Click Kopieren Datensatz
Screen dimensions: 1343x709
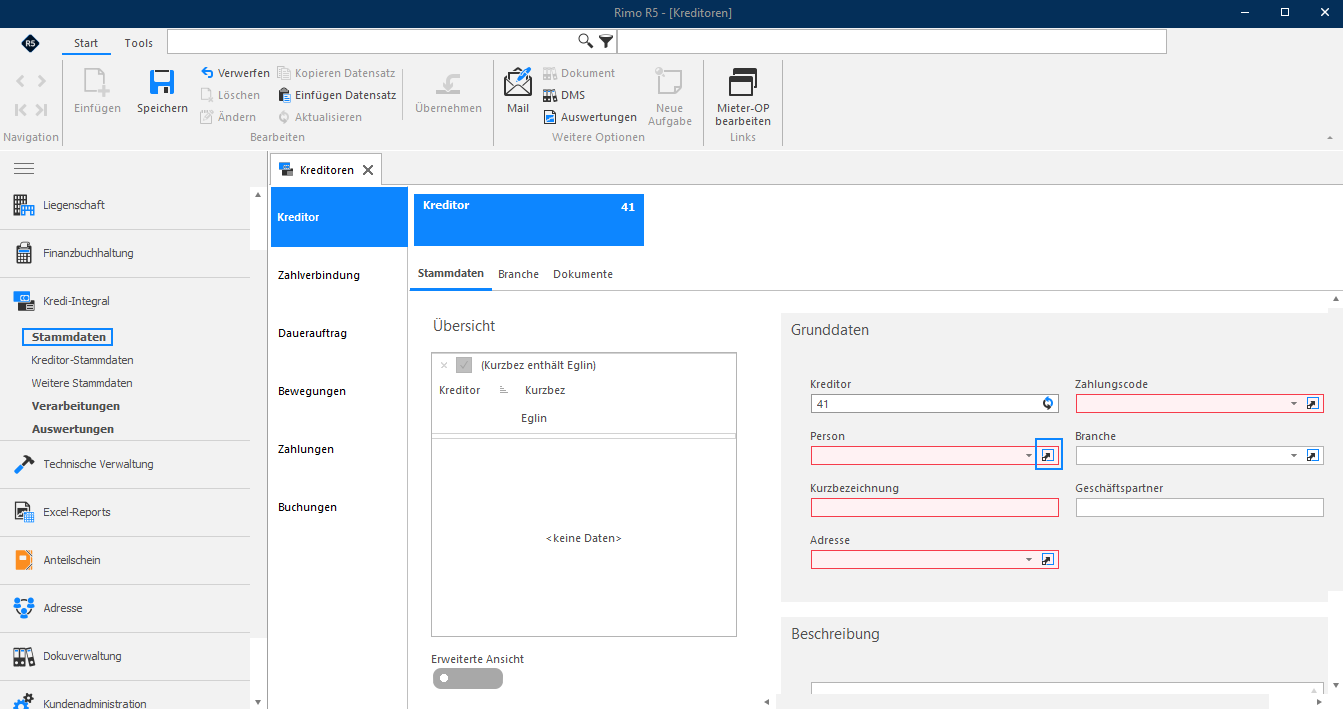tap(336, 73)
